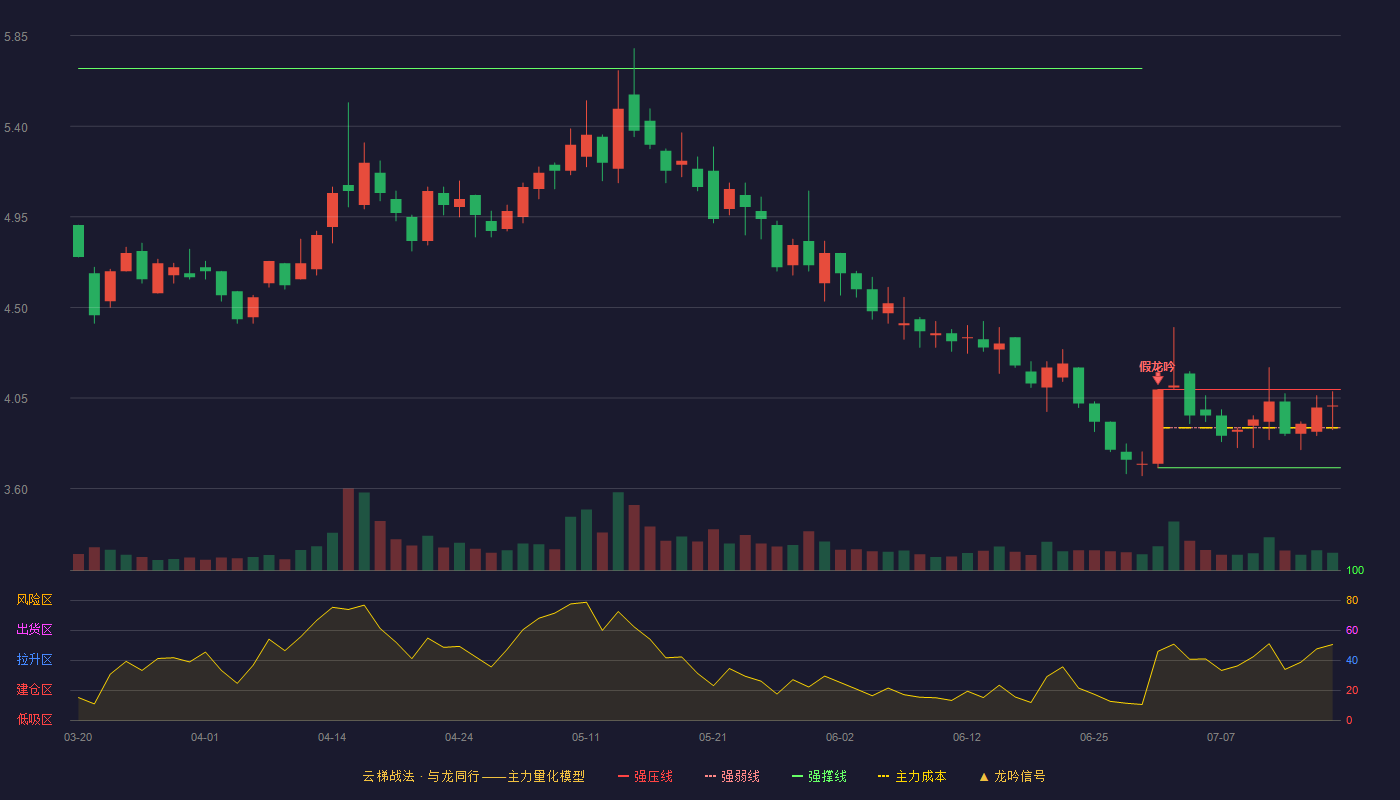Viewport: 1400px width, 800px height.
Task: Click the indicator scale value 20
Action: point(1352,690)
